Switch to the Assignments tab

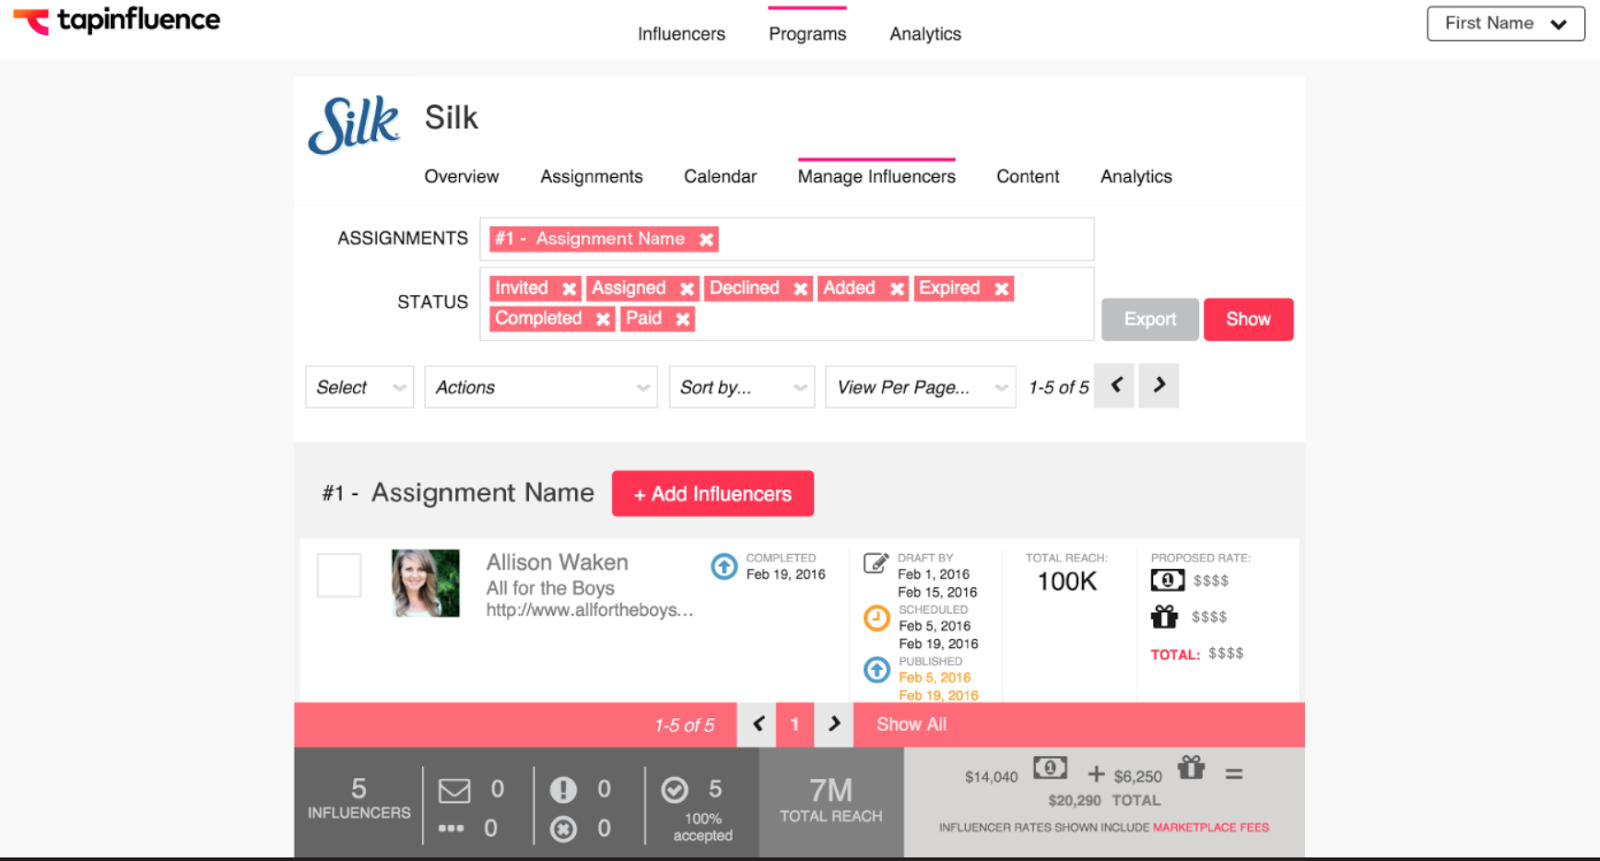tap(592, 177)
